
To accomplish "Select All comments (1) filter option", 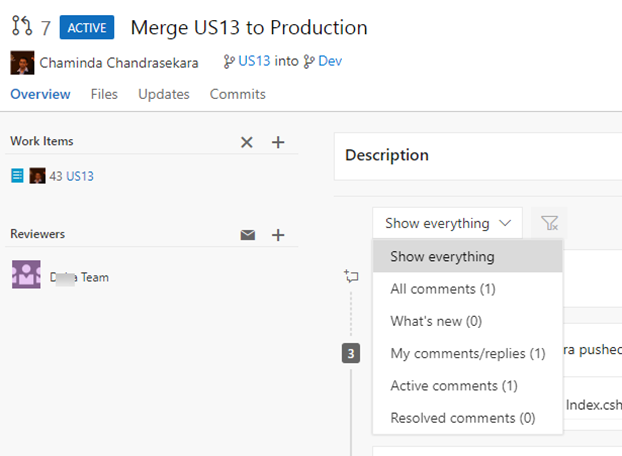I will pyautogui.click(x=442, y=289).
